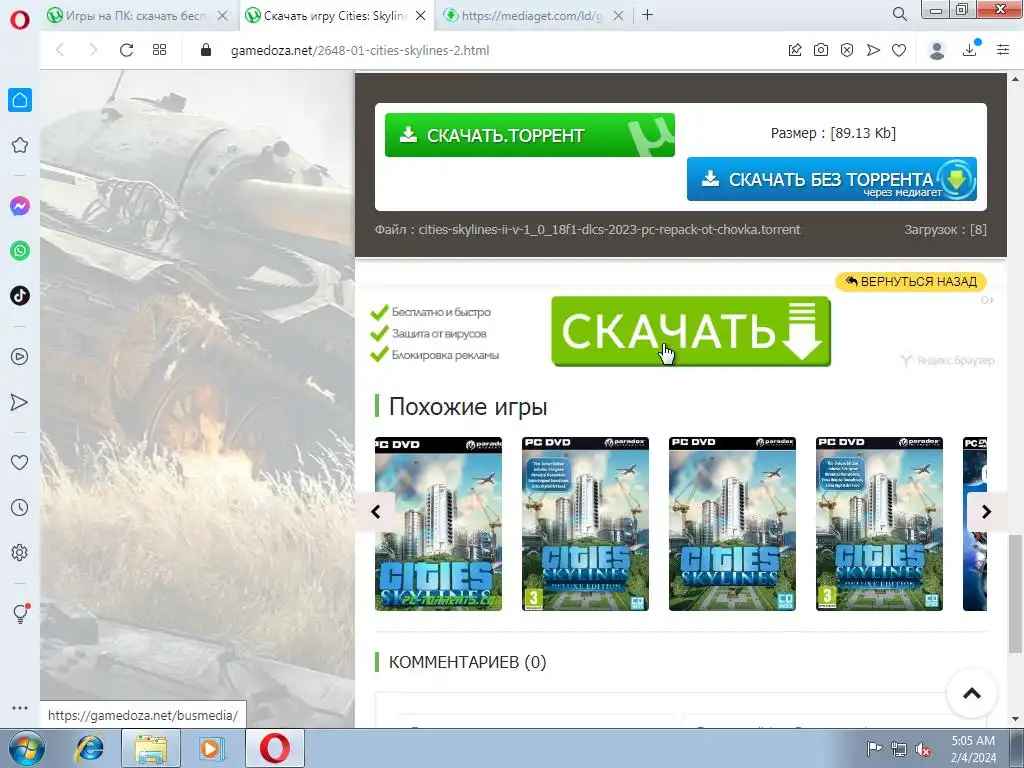The image size is (1024, 768).
Task: Open TikTok in the sidebar
Action: click(20, 295)
